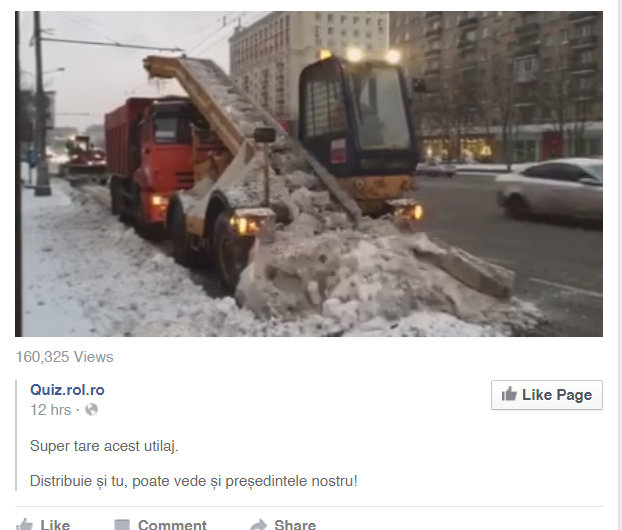Click the post text 'Super tare acest utilaj.'
This screenshot has height=530, width=622.
104,446
